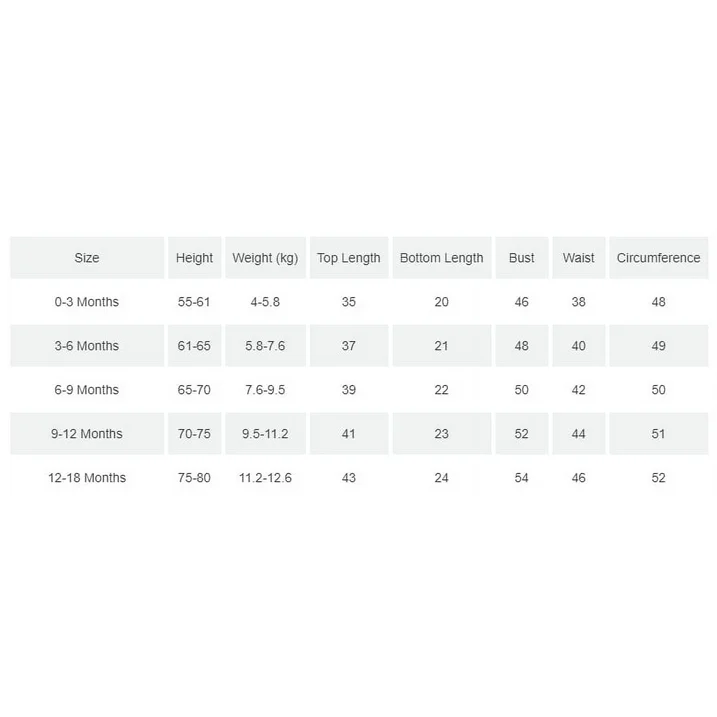Click the 6-9 Months size row
Screen dimensions: 717x717
click(87, 390)
